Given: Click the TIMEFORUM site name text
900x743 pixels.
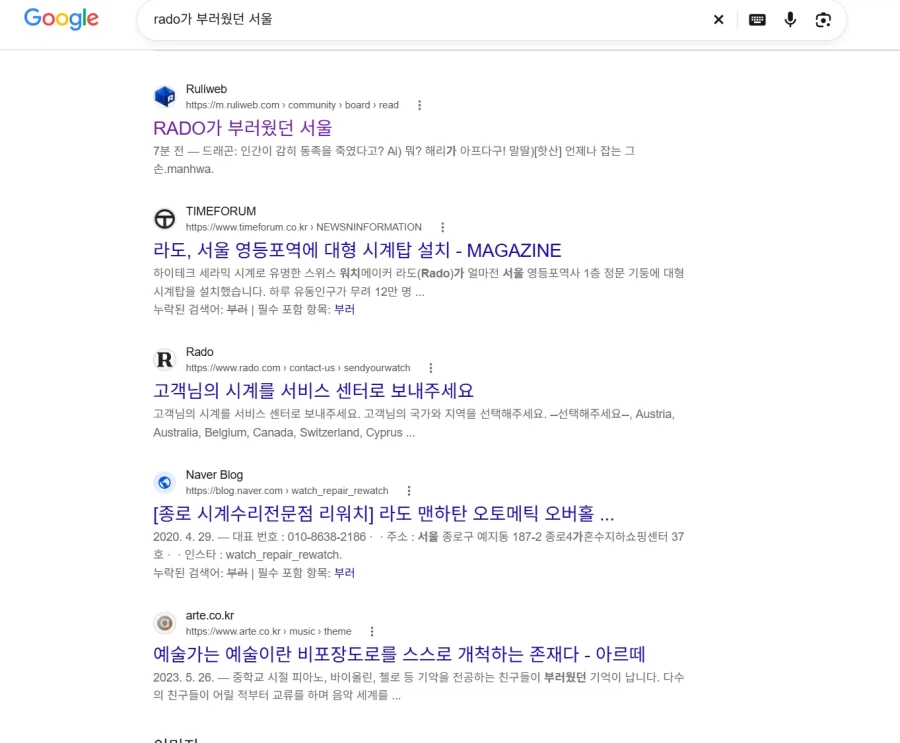Looking at the screenshot, I should [x=221, y=211].
